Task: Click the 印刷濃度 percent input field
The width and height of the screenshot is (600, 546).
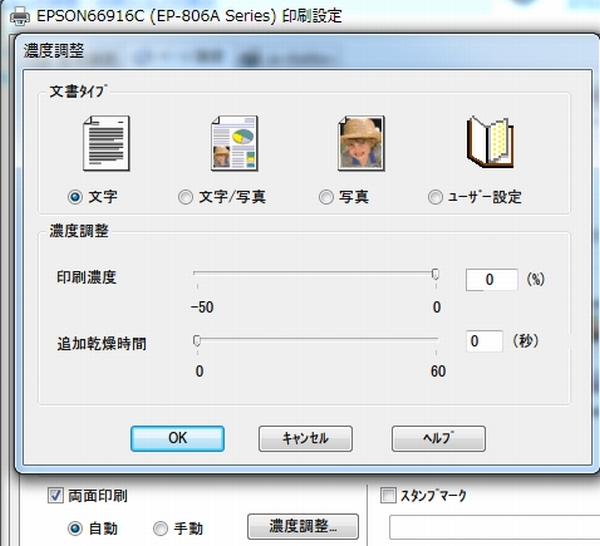Action: (x=492, y=279)
